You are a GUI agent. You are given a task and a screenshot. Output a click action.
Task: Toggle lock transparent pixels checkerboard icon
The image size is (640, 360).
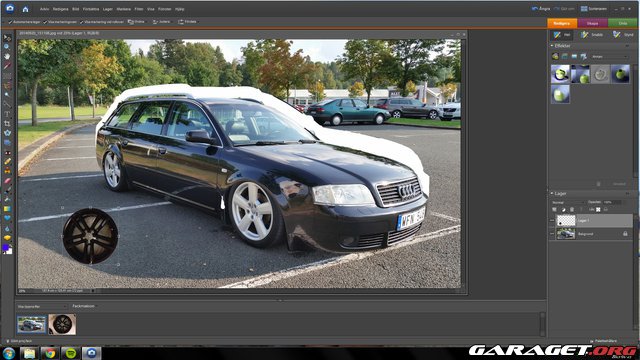coord(598,210)
